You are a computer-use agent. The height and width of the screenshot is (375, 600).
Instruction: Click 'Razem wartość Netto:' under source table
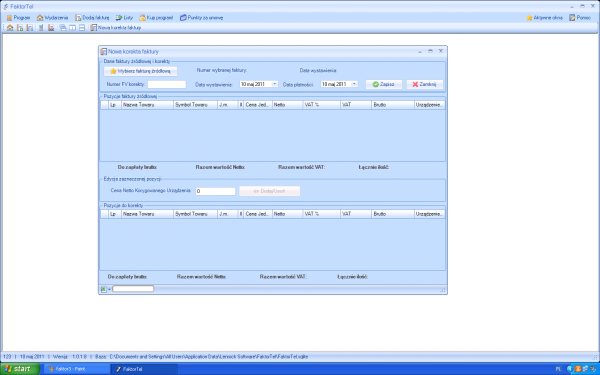220,167
